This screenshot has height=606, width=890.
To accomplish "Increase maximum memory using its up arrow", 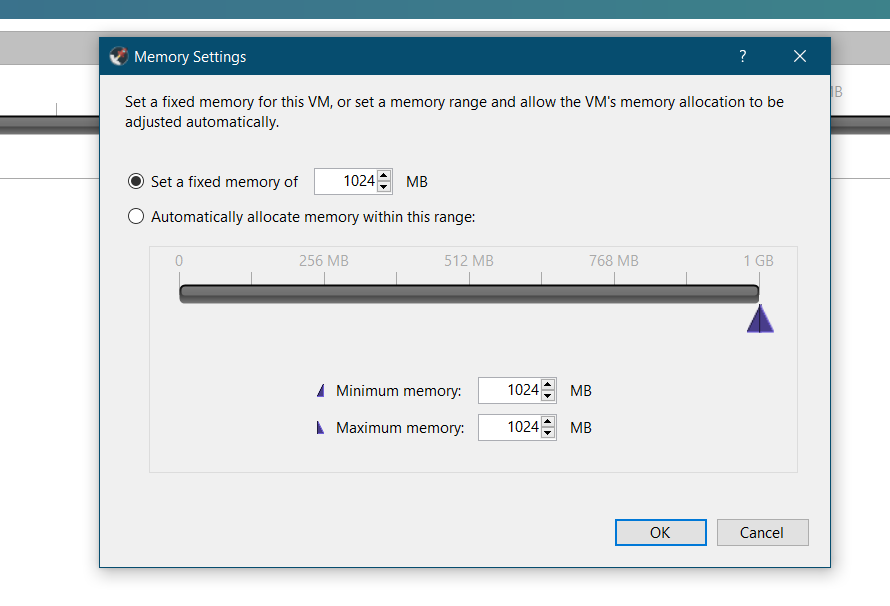I will pos(548,422).
